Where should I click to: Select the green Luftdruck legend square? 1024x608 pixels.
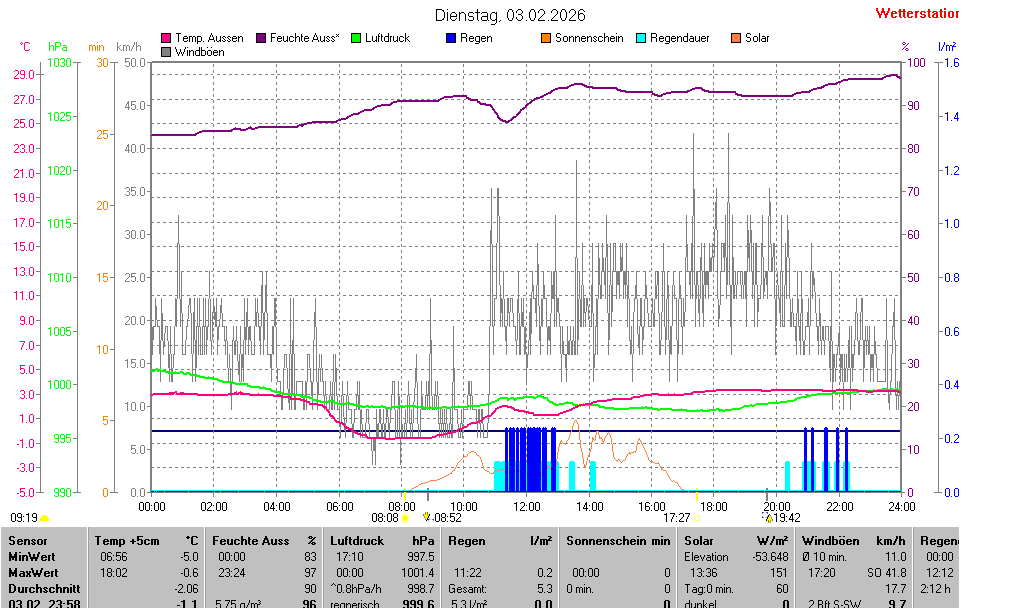[x=356, y=38]
